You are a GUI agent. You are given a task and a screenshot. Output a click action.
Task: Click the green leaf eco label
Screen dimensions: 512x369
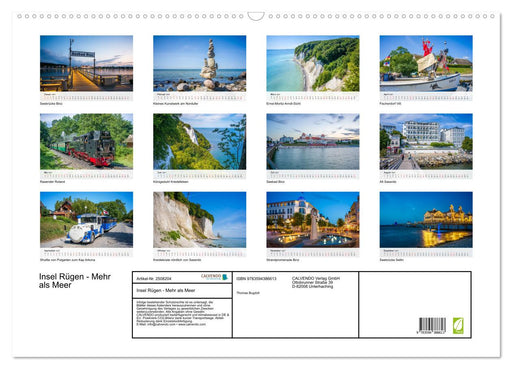tap(458, 326)
